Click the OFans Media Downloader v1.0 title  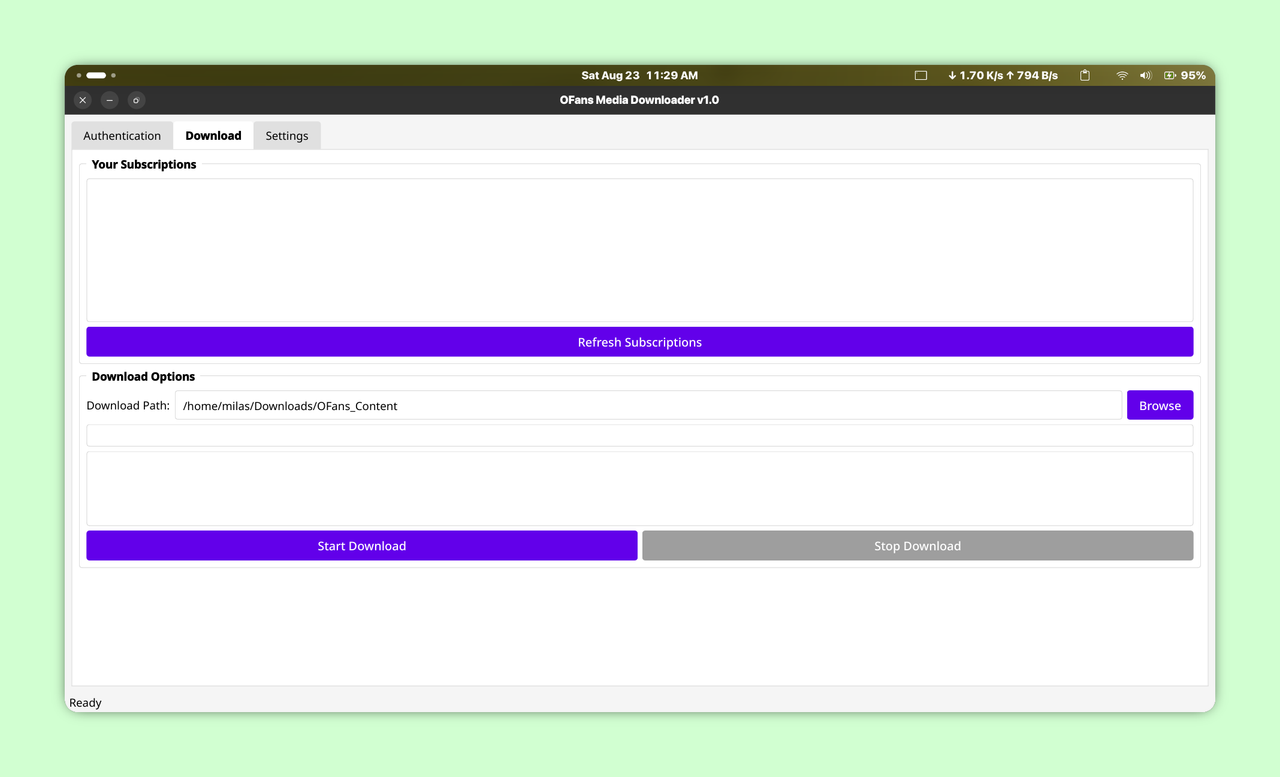(x=640, y=100)
